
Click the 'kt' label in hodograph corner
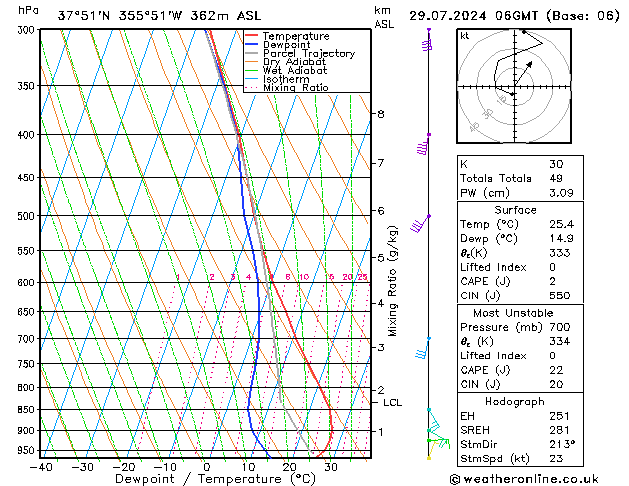pos(464,36)
